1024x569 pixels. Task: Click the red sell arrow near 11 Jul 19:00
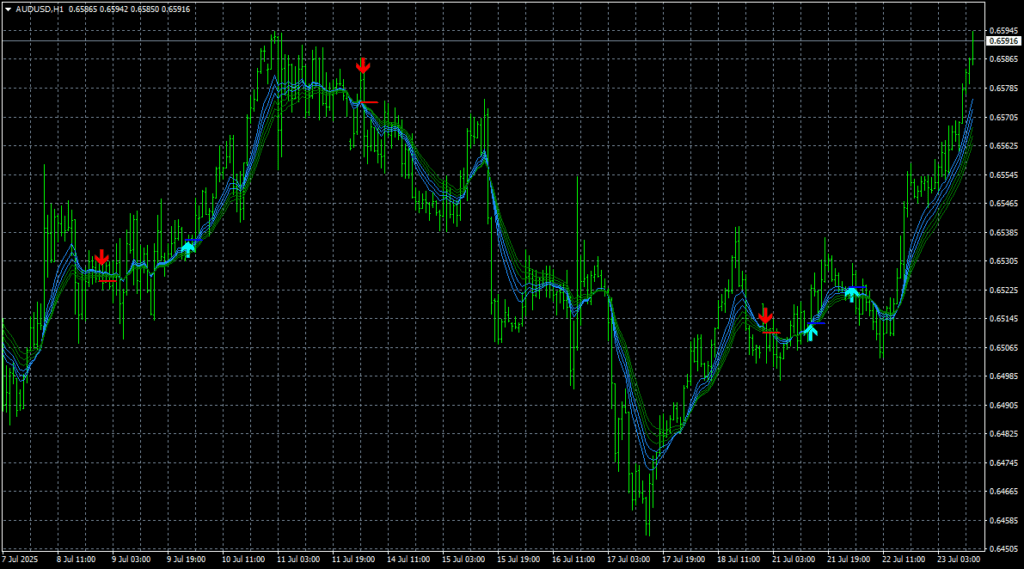(363, 67)
